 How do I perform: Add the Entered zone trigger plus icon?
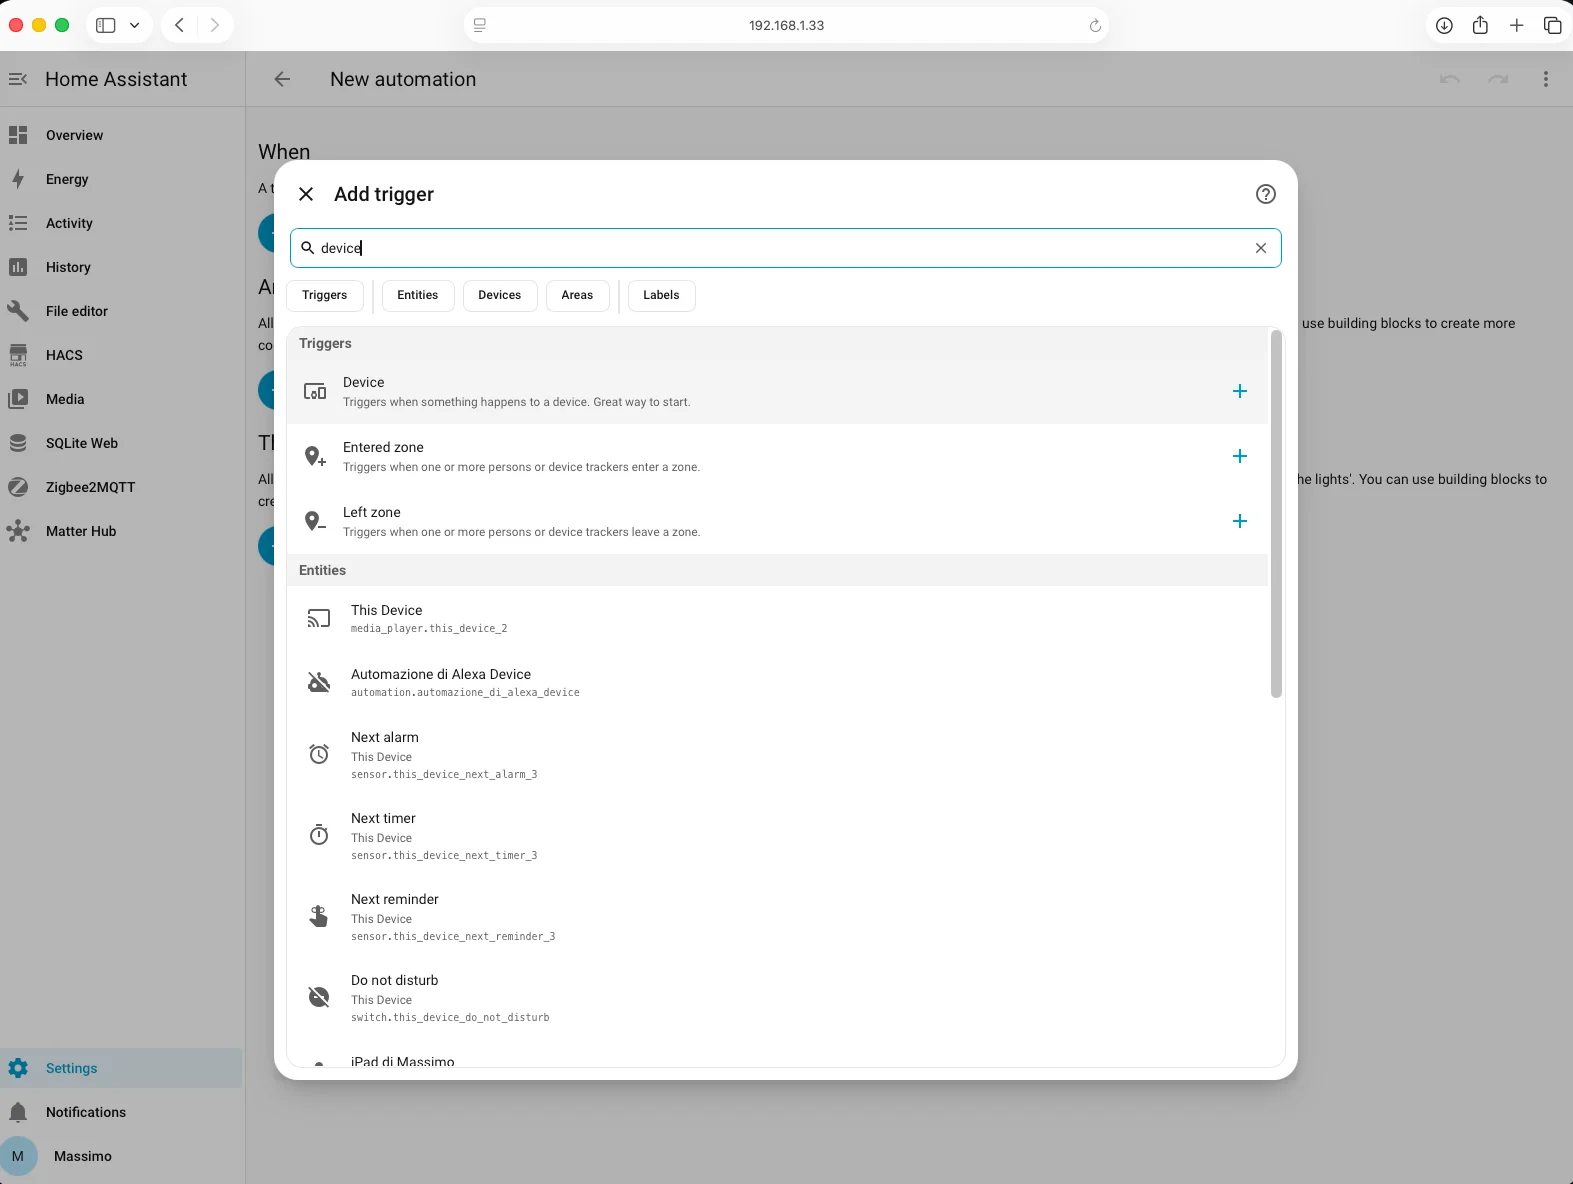(x=1240, y=456)
